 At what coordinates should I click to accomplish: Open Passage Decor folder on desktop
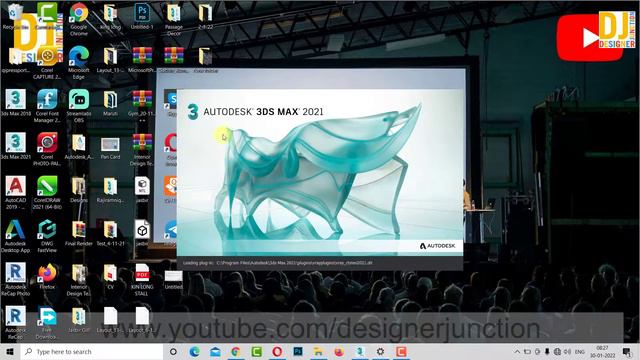click(174, 19)
